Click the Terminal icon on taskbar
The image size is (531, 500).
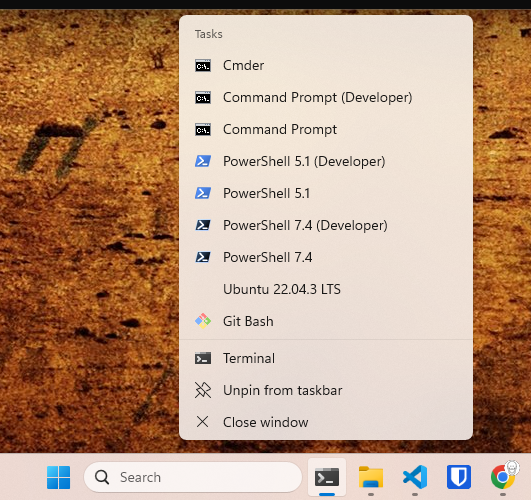click(327, 477)
